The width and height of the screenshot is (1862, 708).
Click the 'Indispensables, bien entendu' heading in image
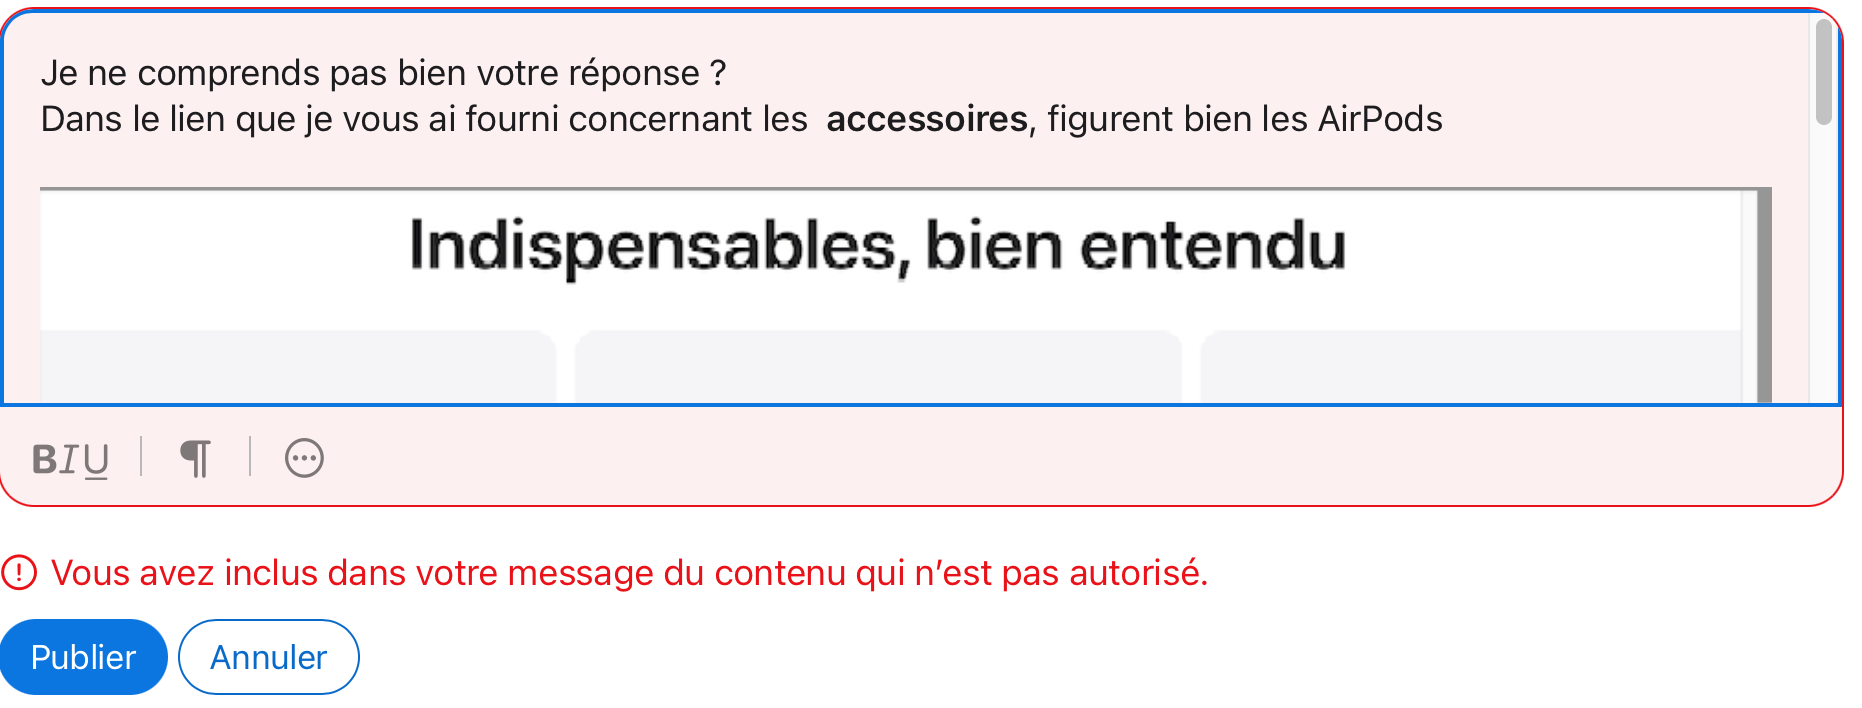878,247
